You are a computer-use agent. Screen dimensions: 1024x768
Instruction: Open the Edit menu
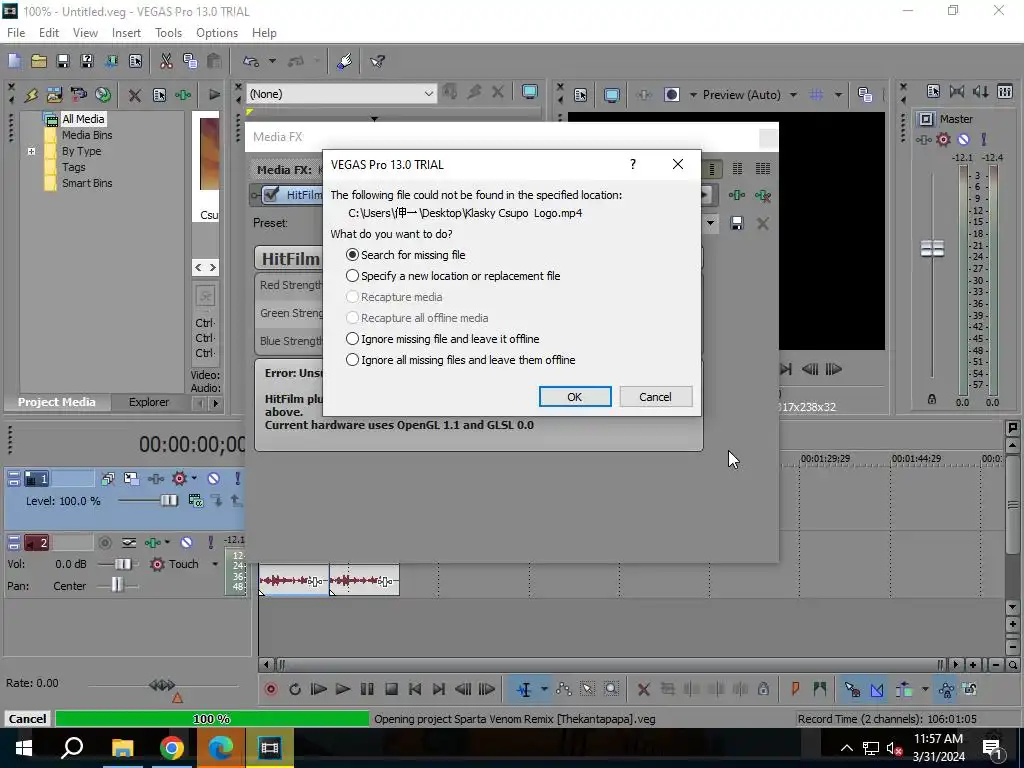(49, 33)
